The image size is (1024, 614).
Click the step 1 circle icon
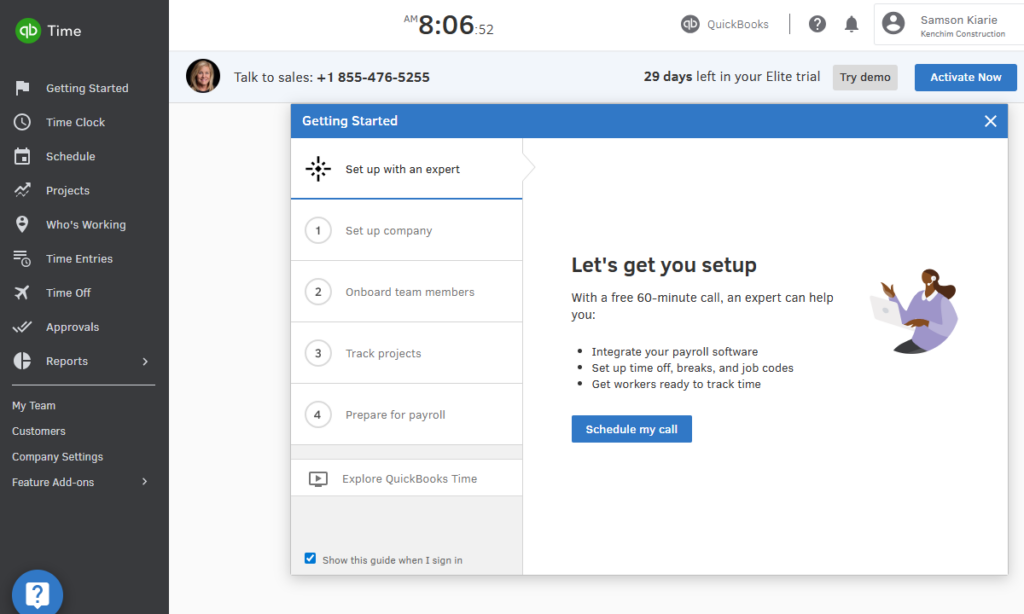tap(318, 231)
